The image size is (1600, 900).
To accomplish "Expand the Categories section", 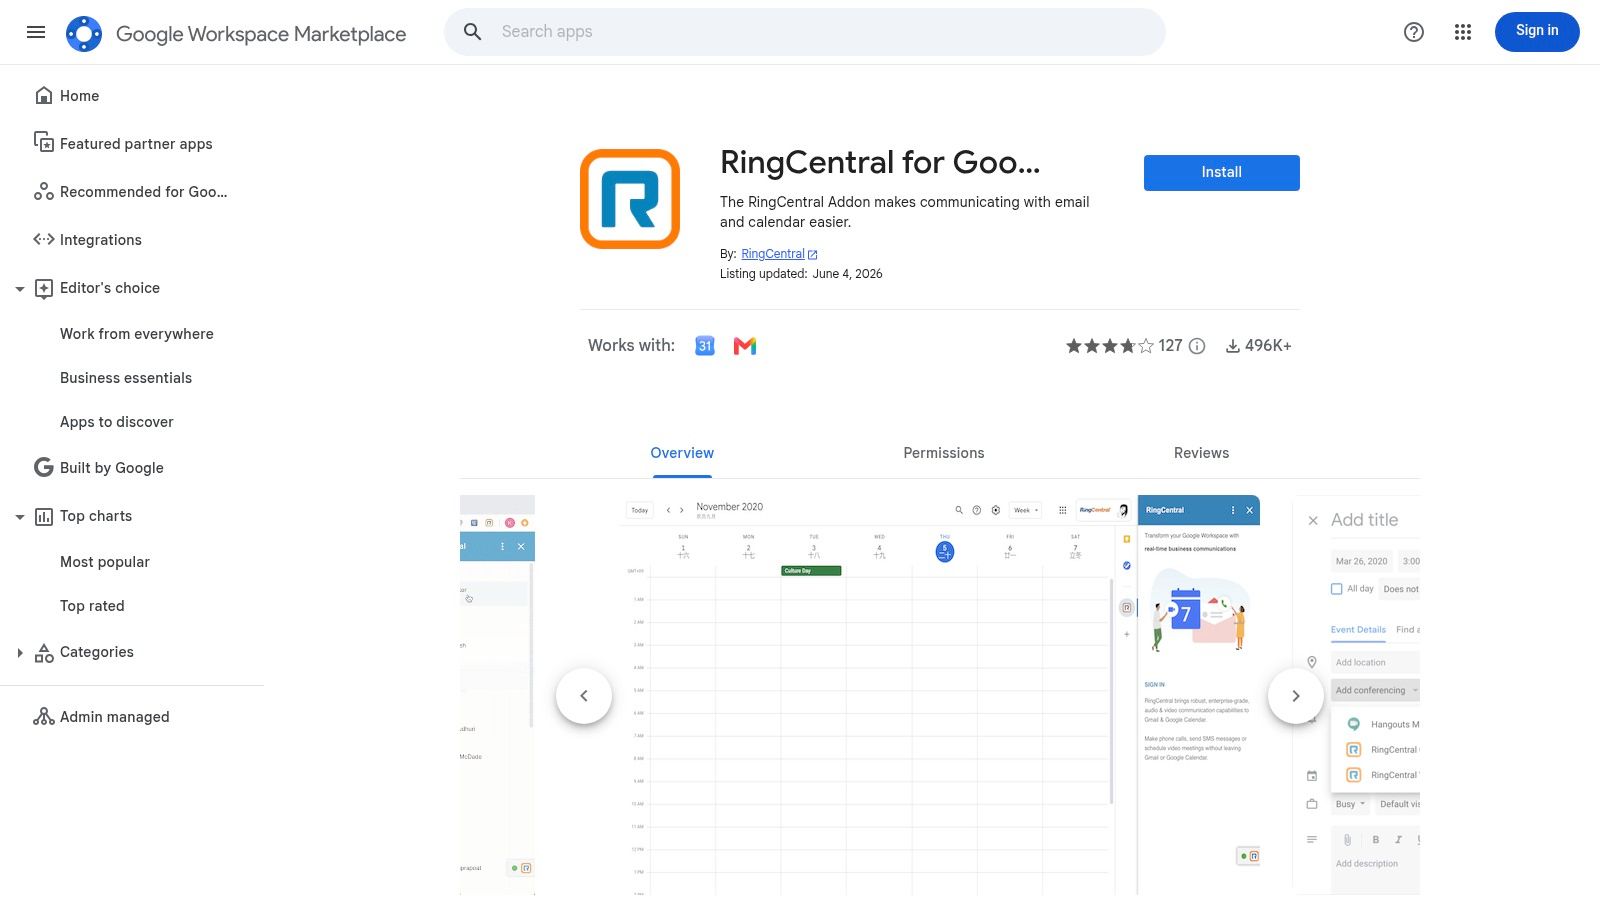I will tap(20, 653).
